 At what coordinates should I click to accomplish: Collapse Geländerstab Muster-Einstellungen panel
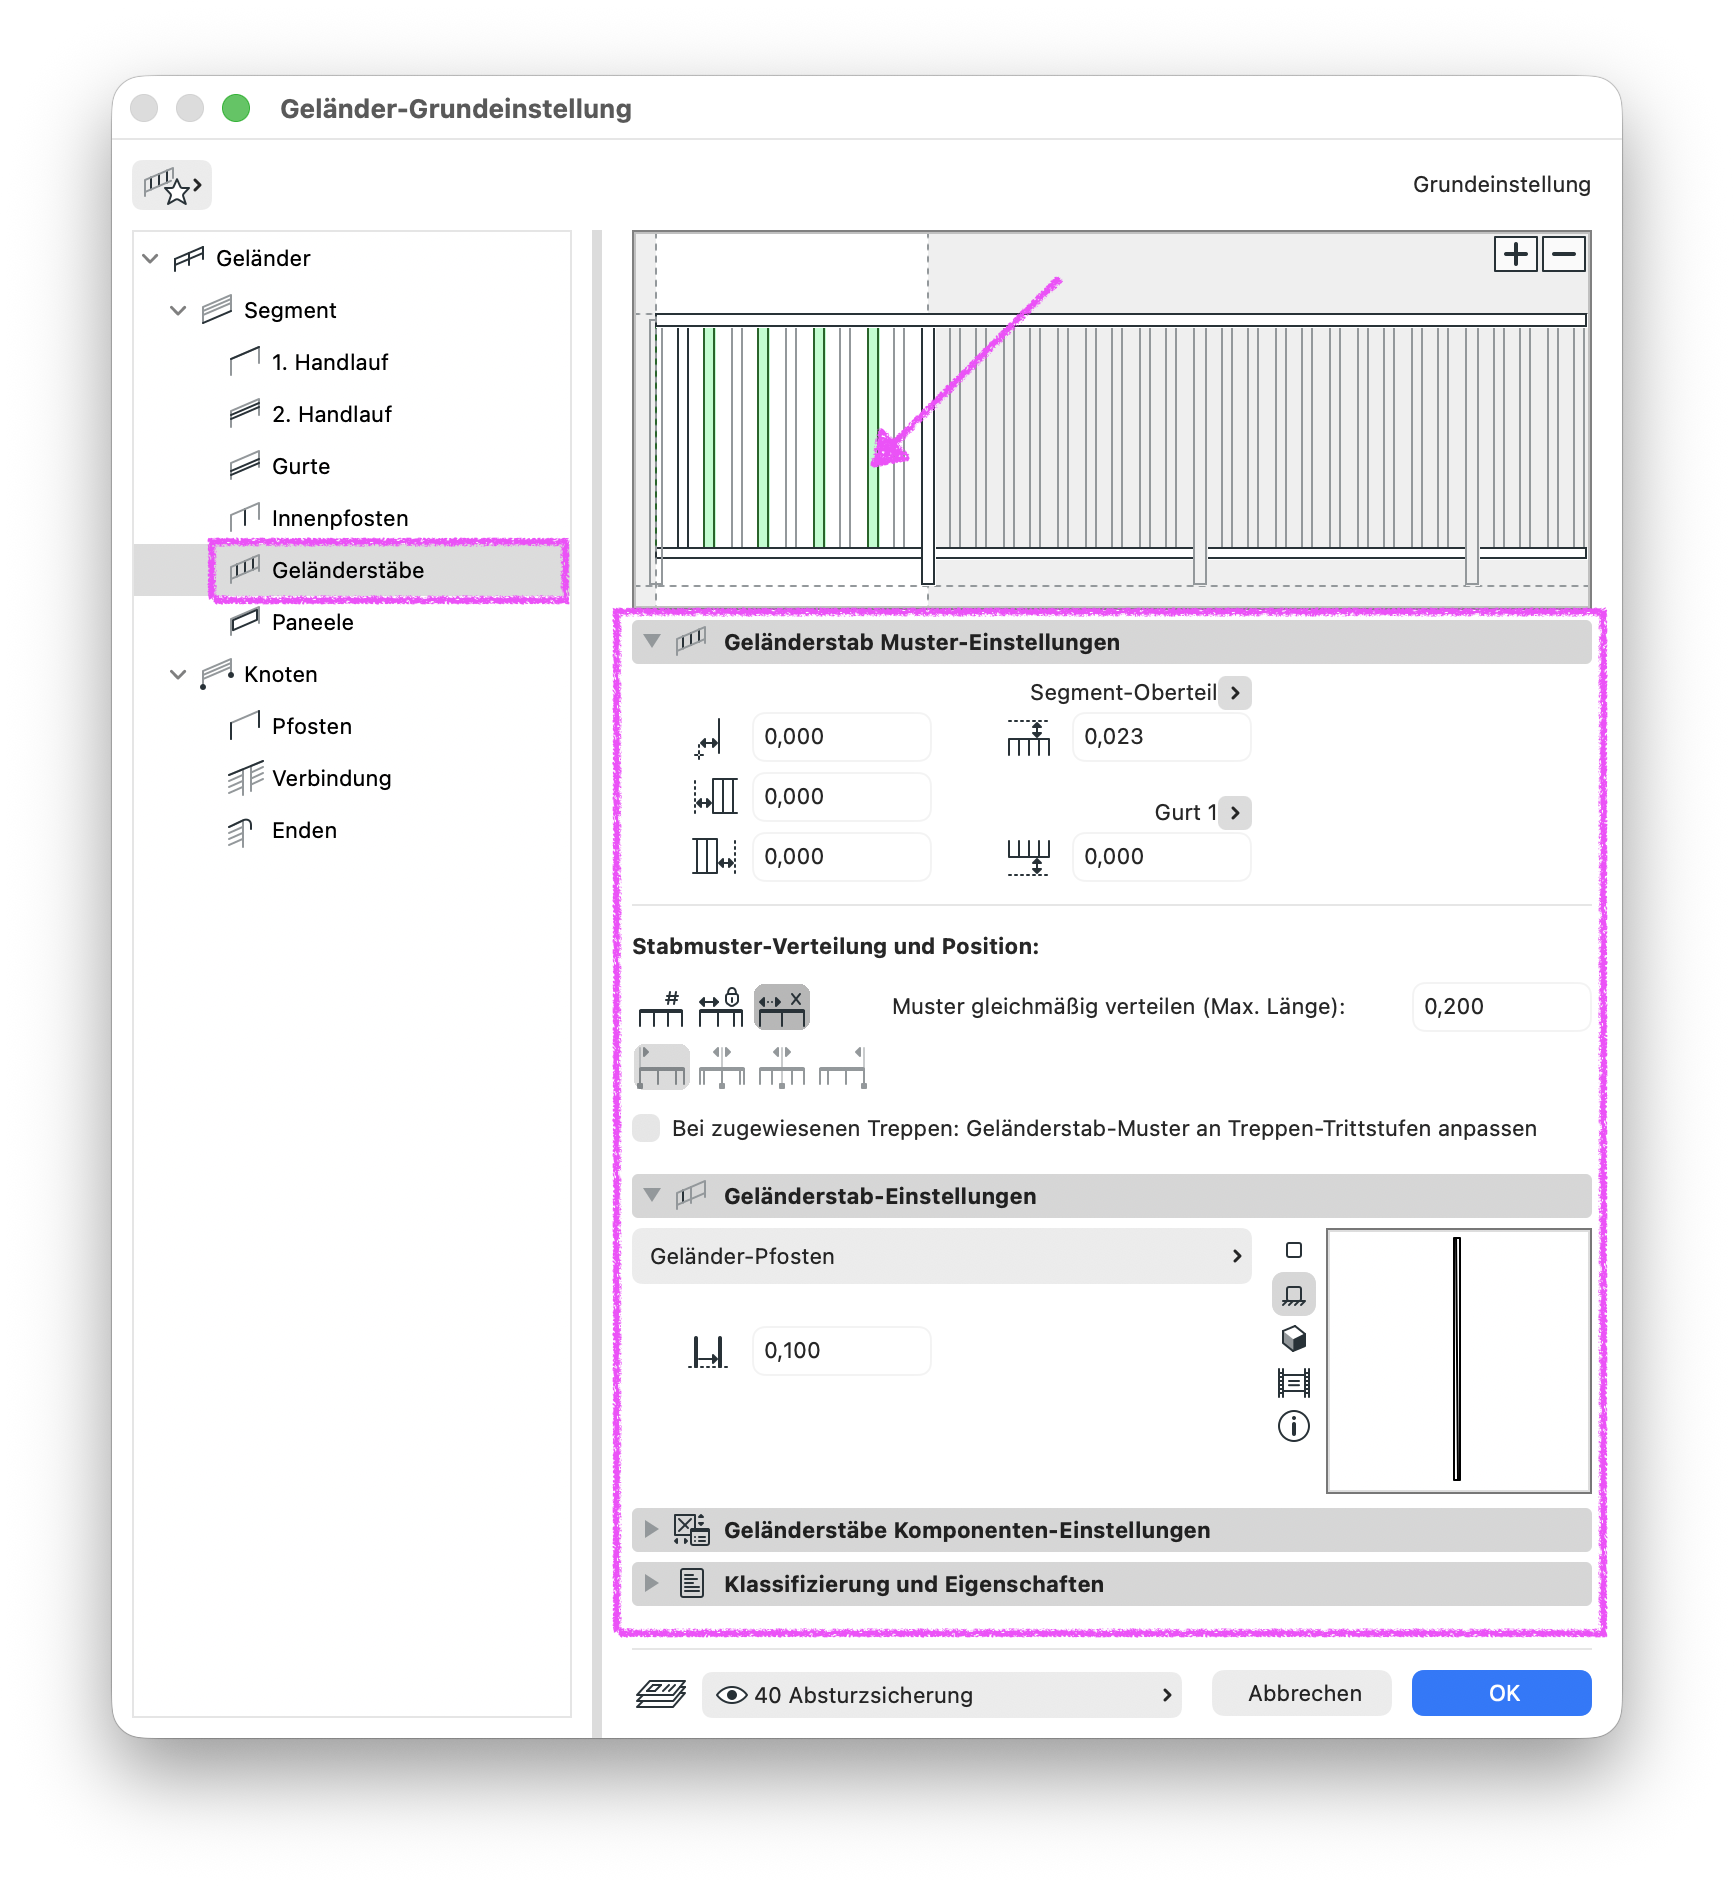(652, 641)
